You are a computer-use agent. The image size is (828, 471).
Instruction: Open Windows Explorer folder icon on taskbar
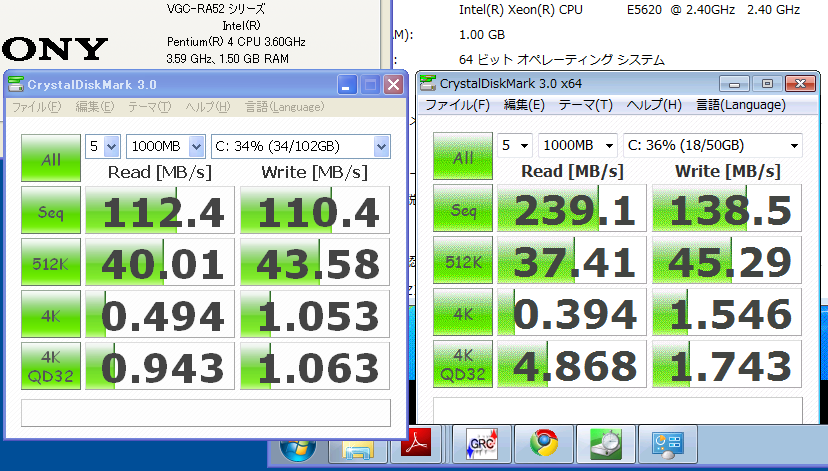pos(358,447)
